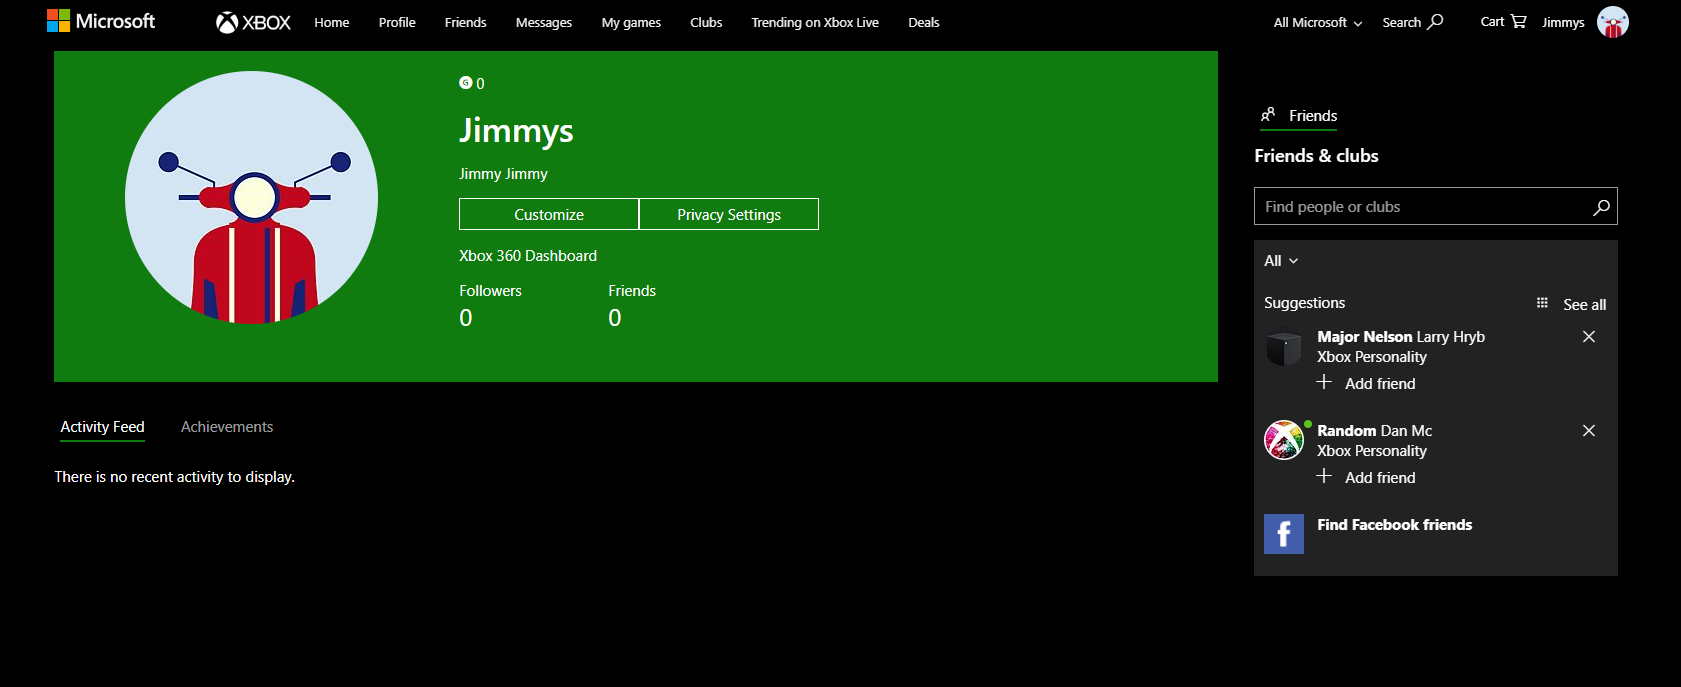Click the Customize button
The image size is (1681, 687).
(x=549, y=214)
